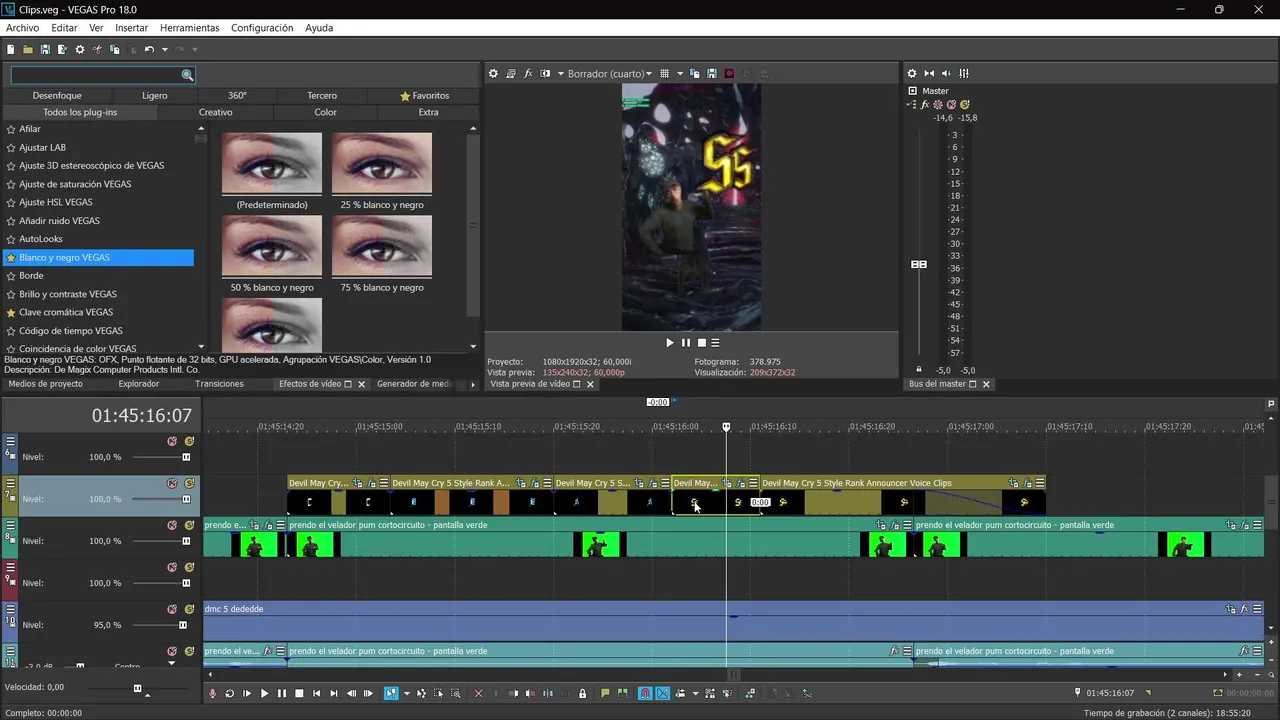Open Archivo menu
1280x720 pixels.
pos(22,28)
